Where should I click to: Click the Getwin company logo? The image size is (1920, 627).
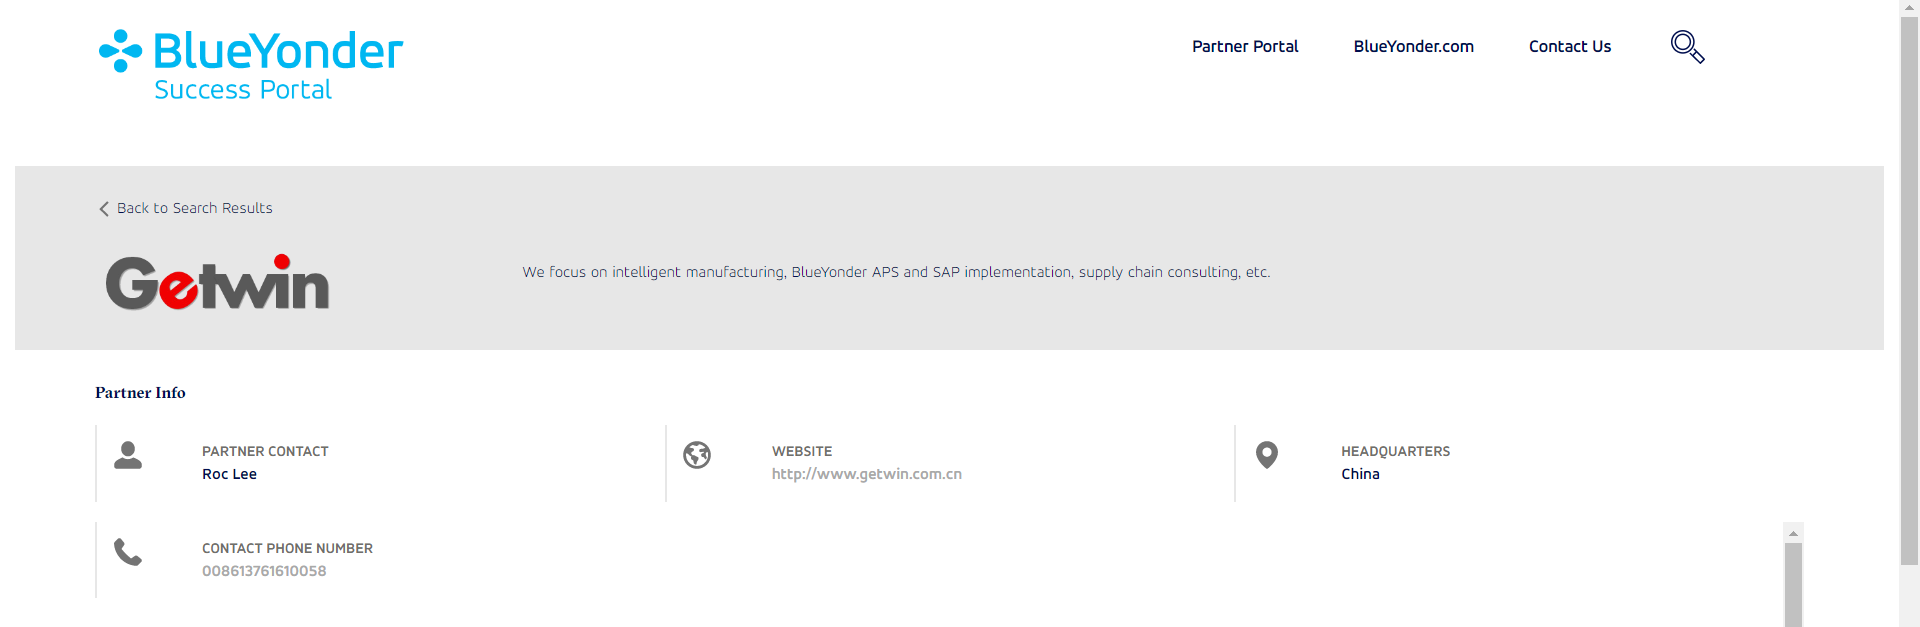217,282
